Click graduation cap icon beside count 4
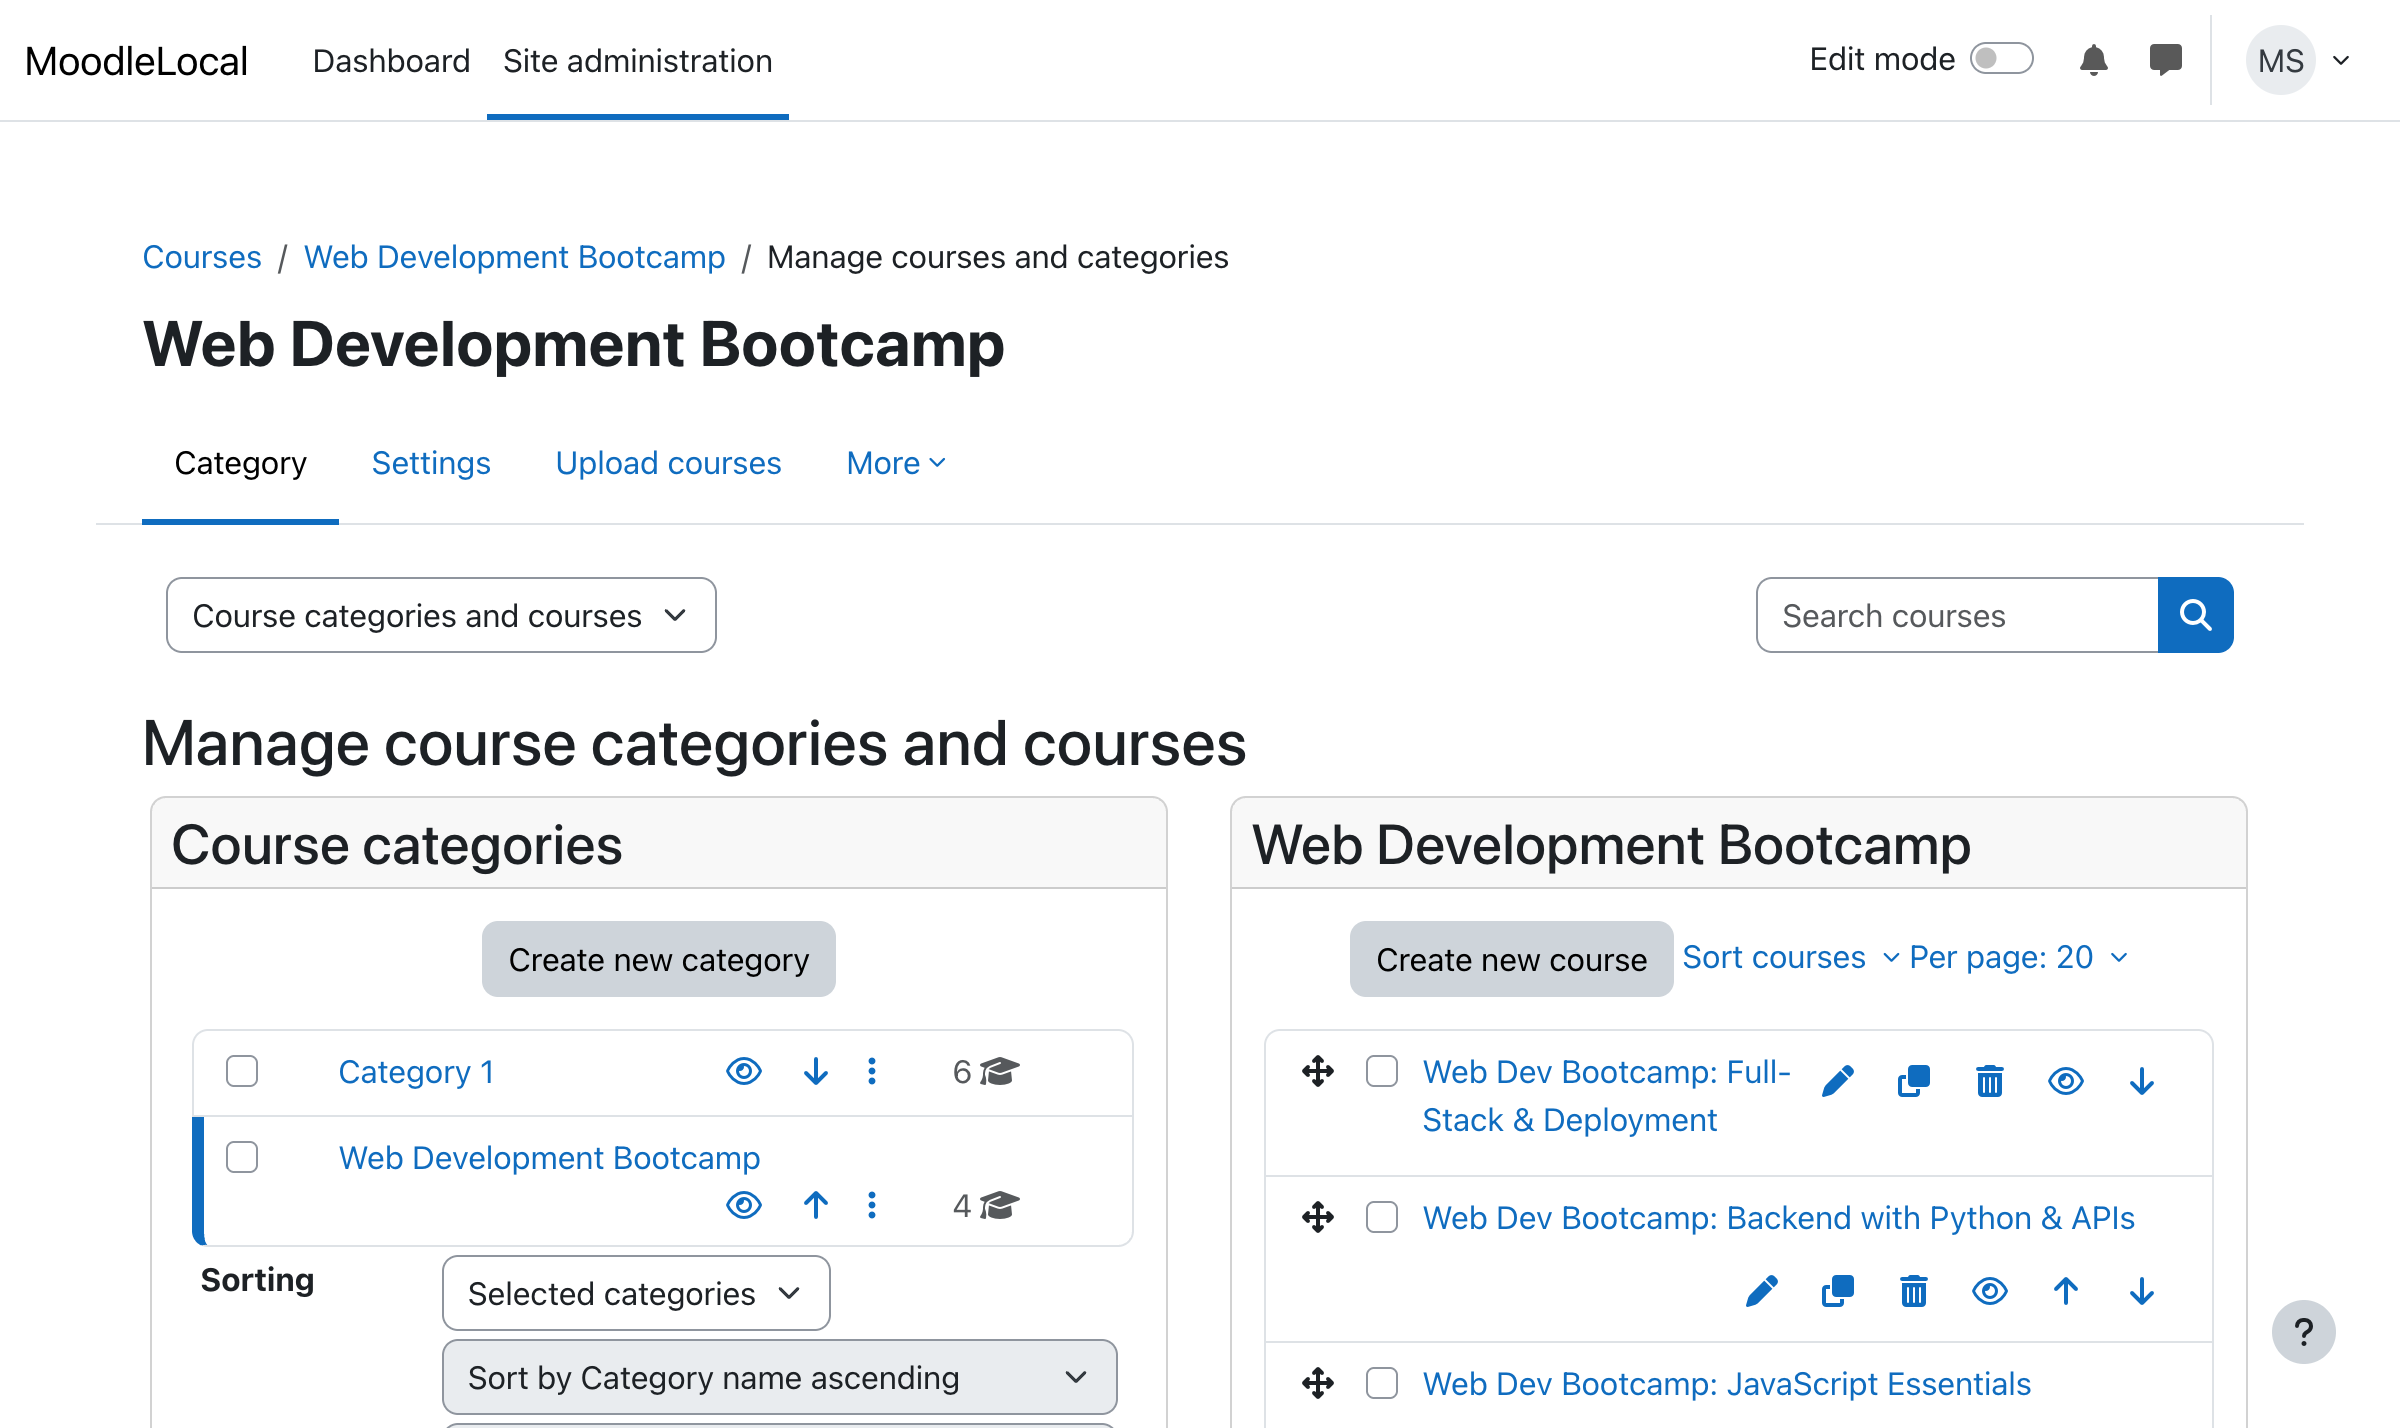The image size is (2400, 1428). (x=999, y=1205)
